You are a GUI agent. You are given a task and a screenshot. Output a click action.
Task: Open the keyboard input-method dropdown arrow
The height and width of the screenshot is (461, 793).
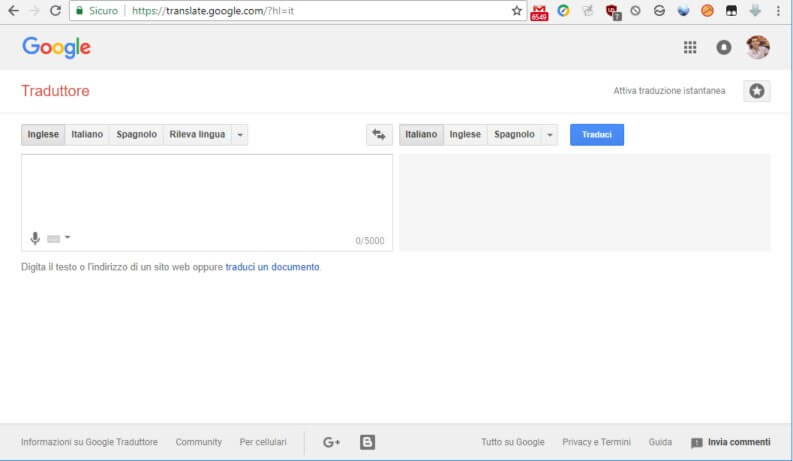pyautogui.click(x=67, y=237)
